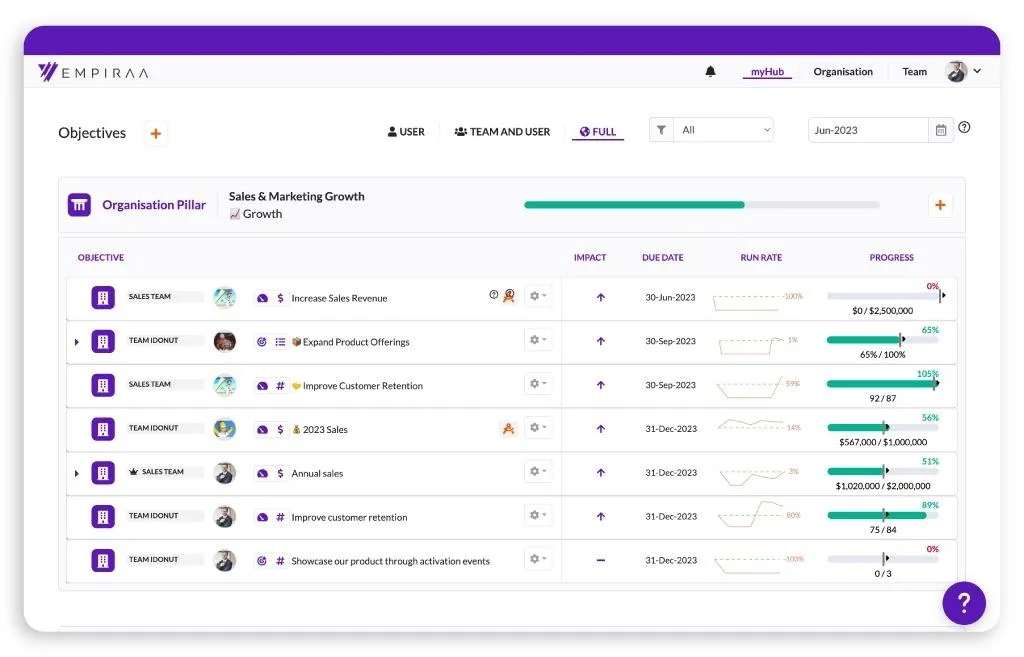
Task: Expand the Annual sales objective row
Action: pyautogui.click(x=76, y=473)
